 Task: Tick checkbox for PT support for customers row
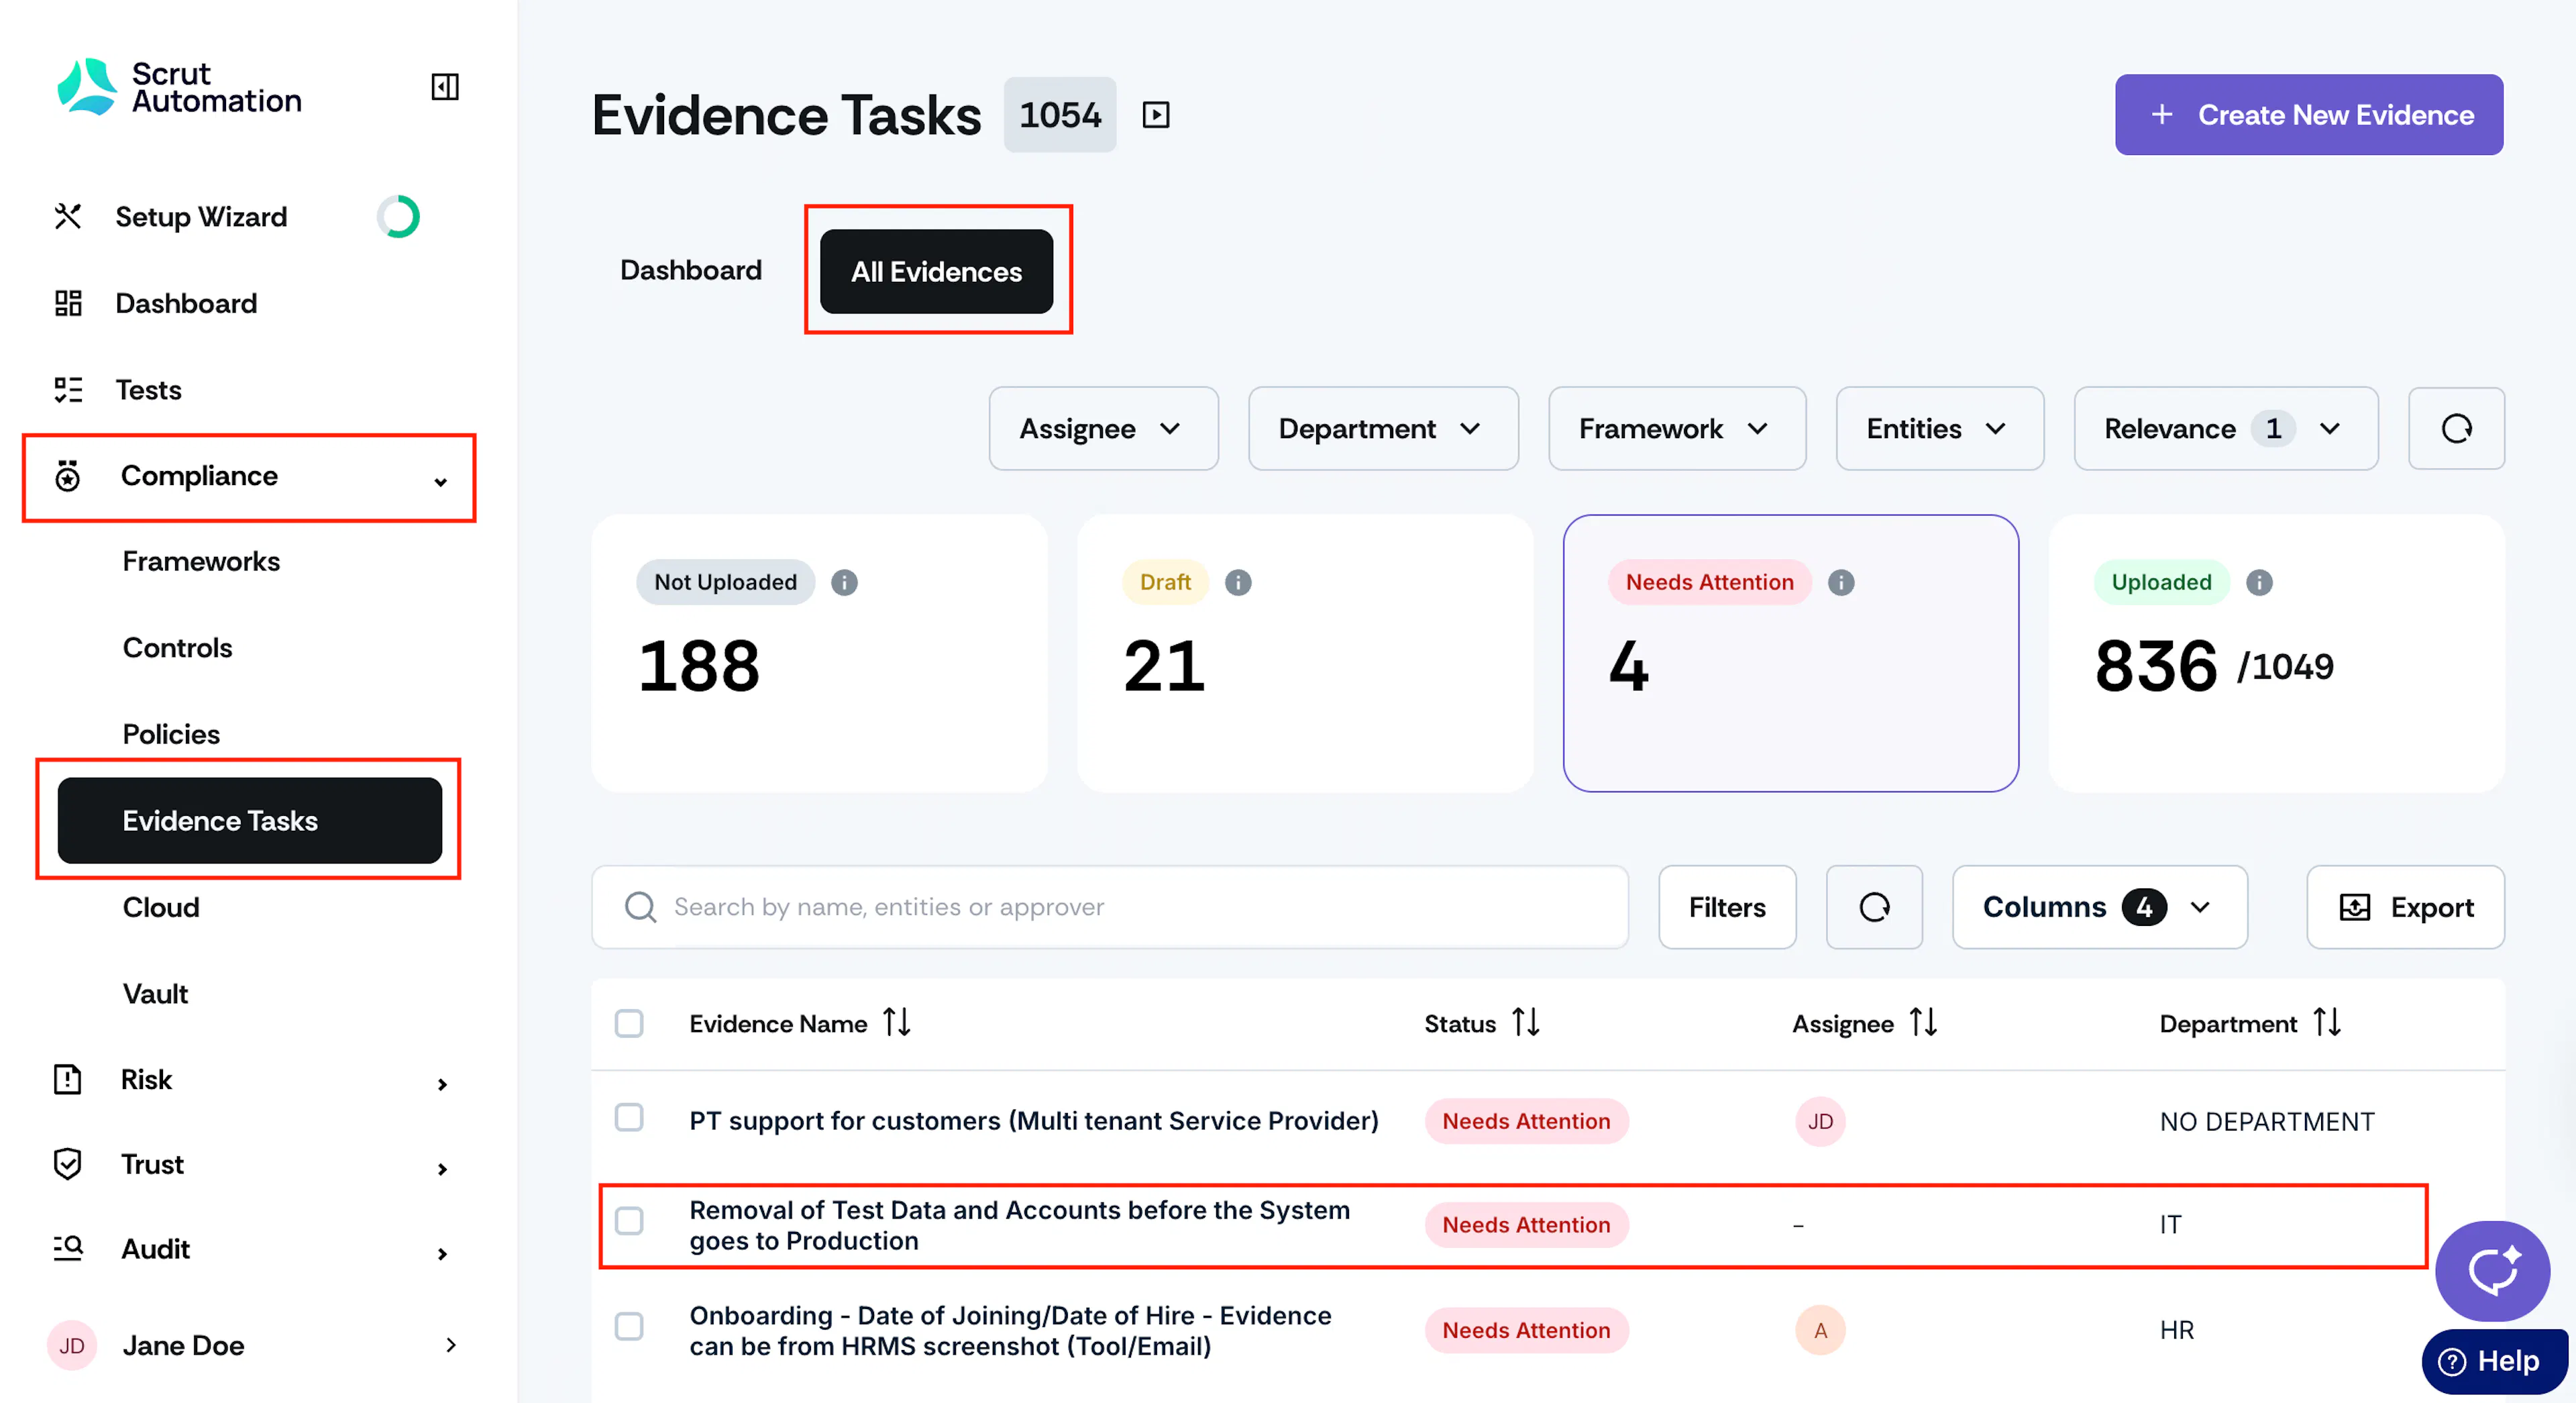[x=629, y=1117]
